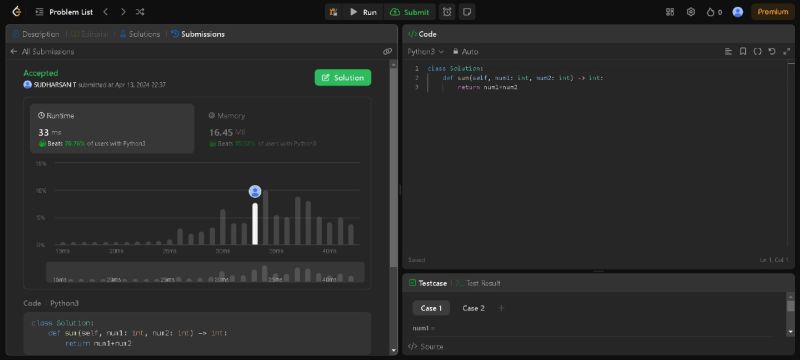The height and width of the screenshot is (360, 800).
Task: Go back to All Submissions
Action: coord(42,52)
